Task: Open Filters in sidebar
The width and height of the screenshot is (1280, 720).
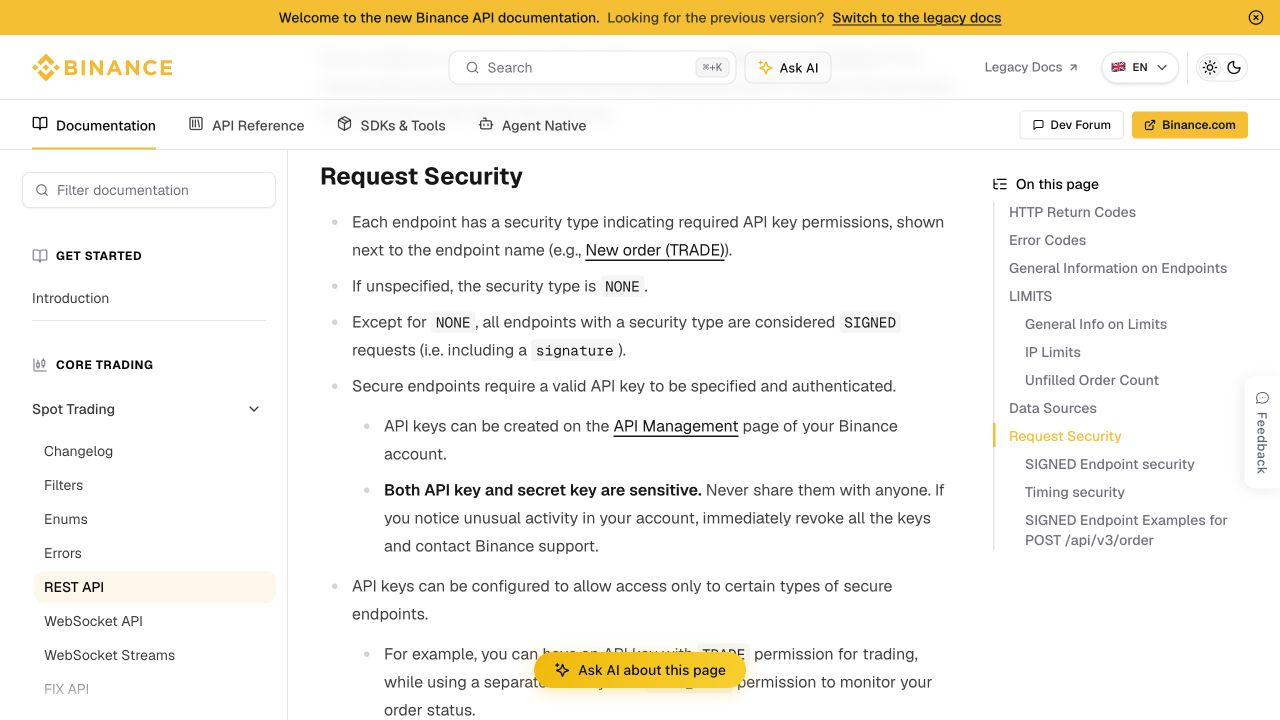Action: [x=63, y=485]
